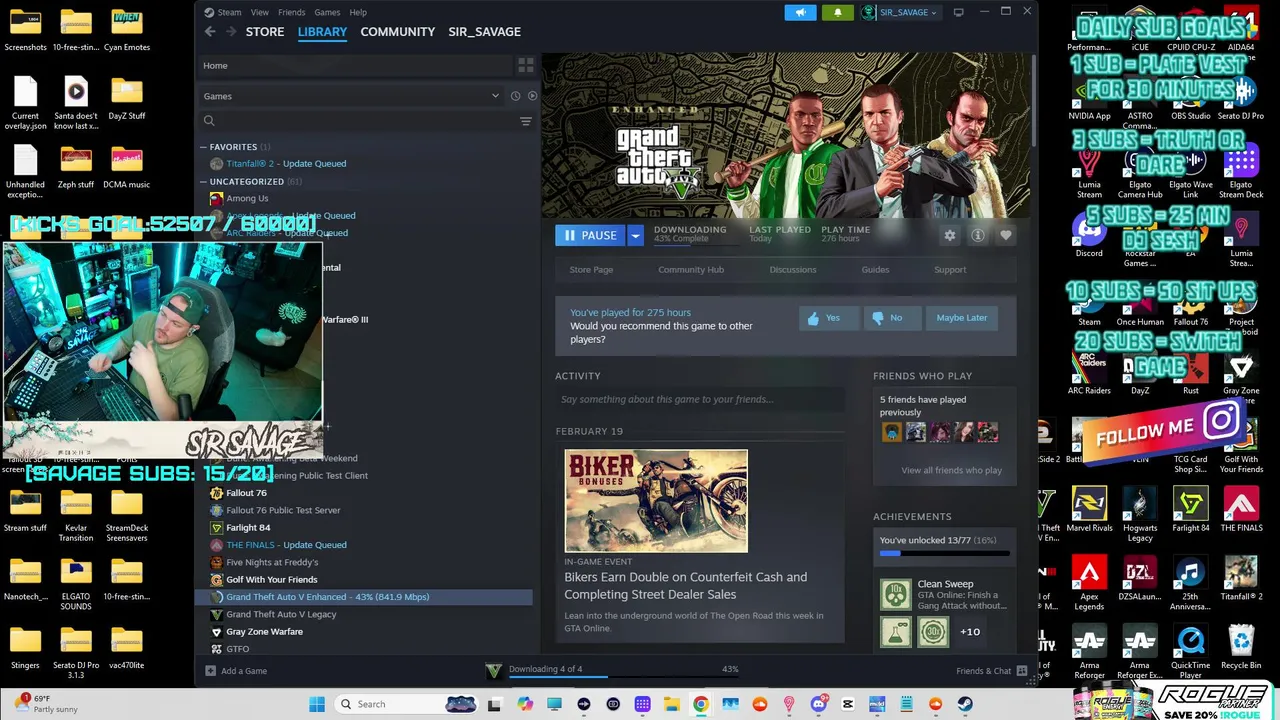Open the Friends menu
Image resolution: width=1280 pixels, height=720 pixels.
pos(291,12)
